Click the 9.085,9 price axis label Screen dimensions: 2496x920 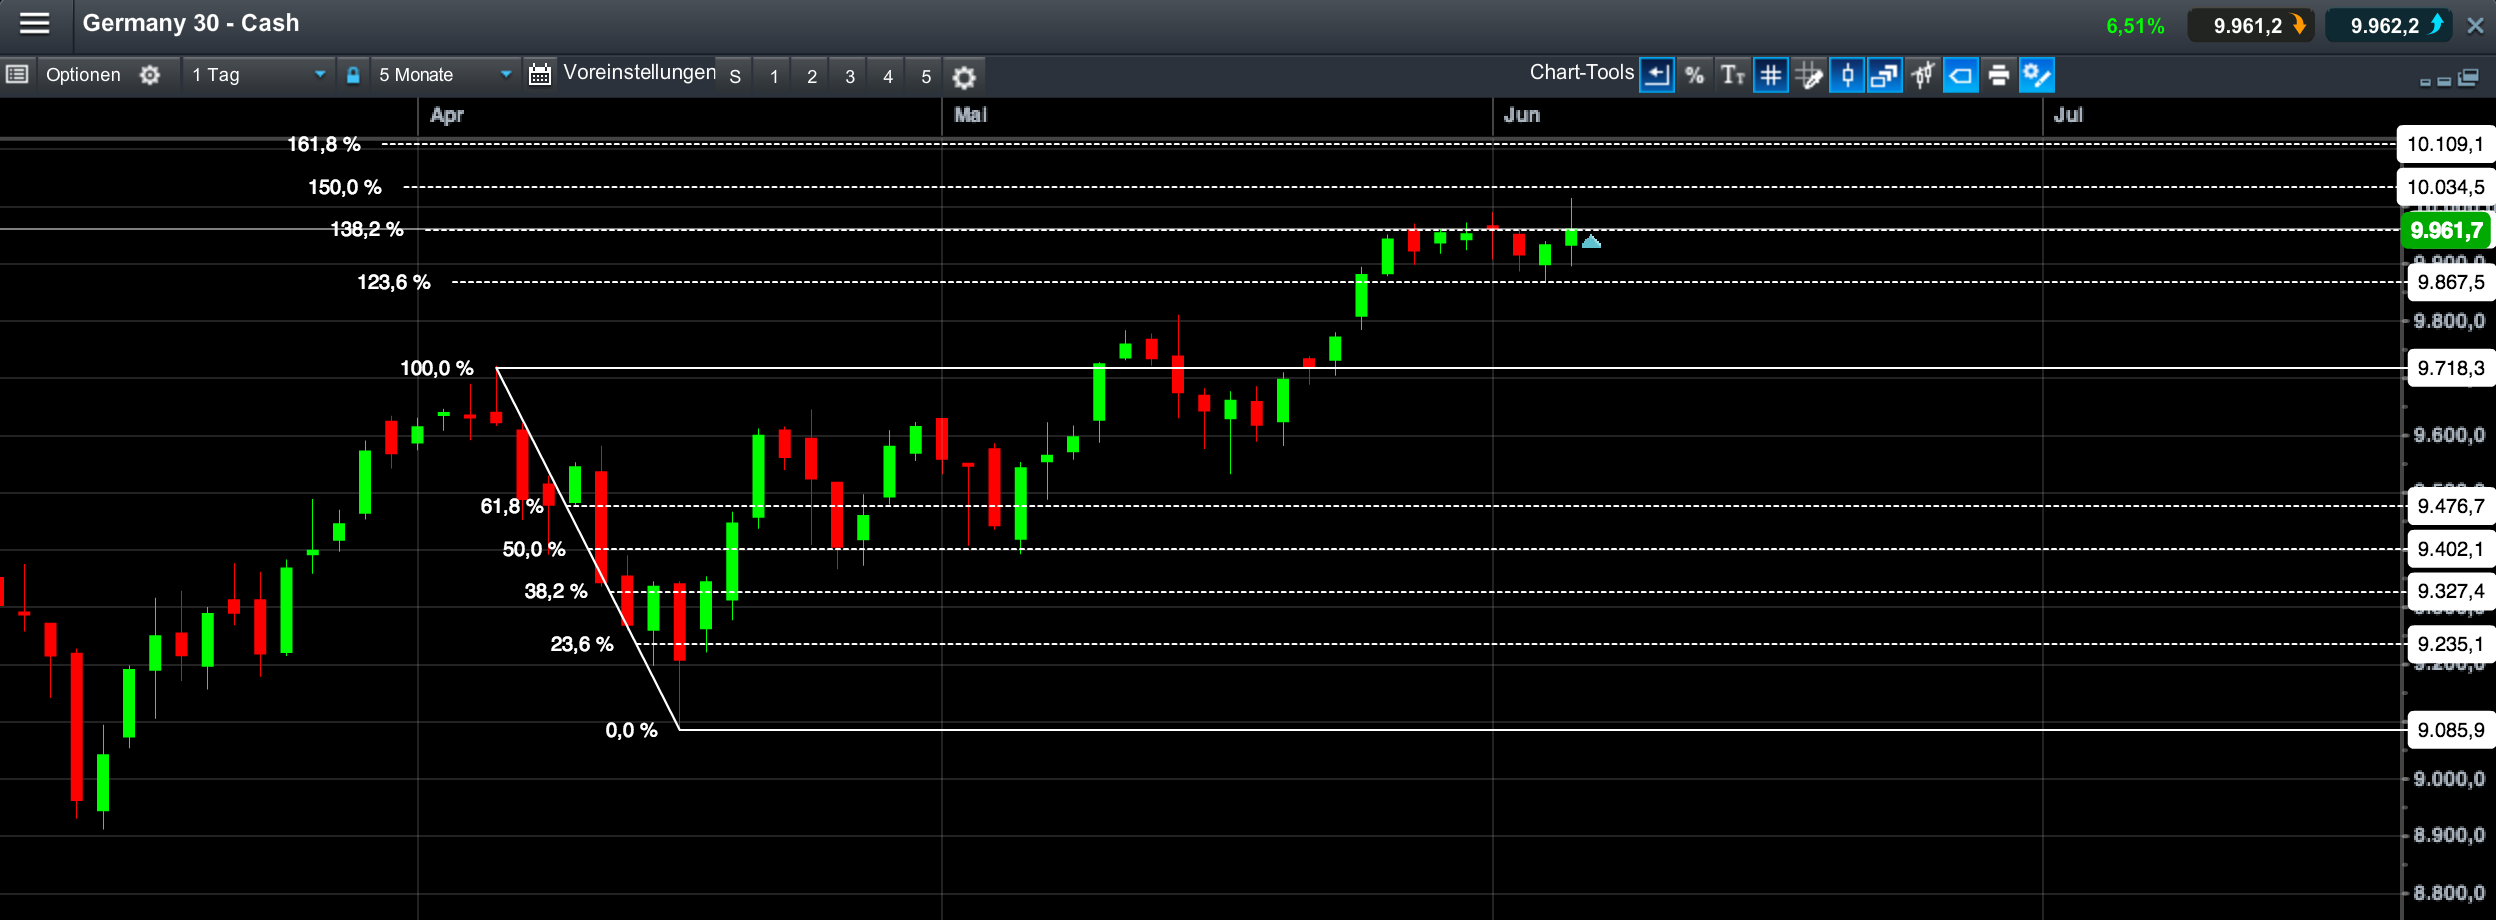tap(2451, 730)
